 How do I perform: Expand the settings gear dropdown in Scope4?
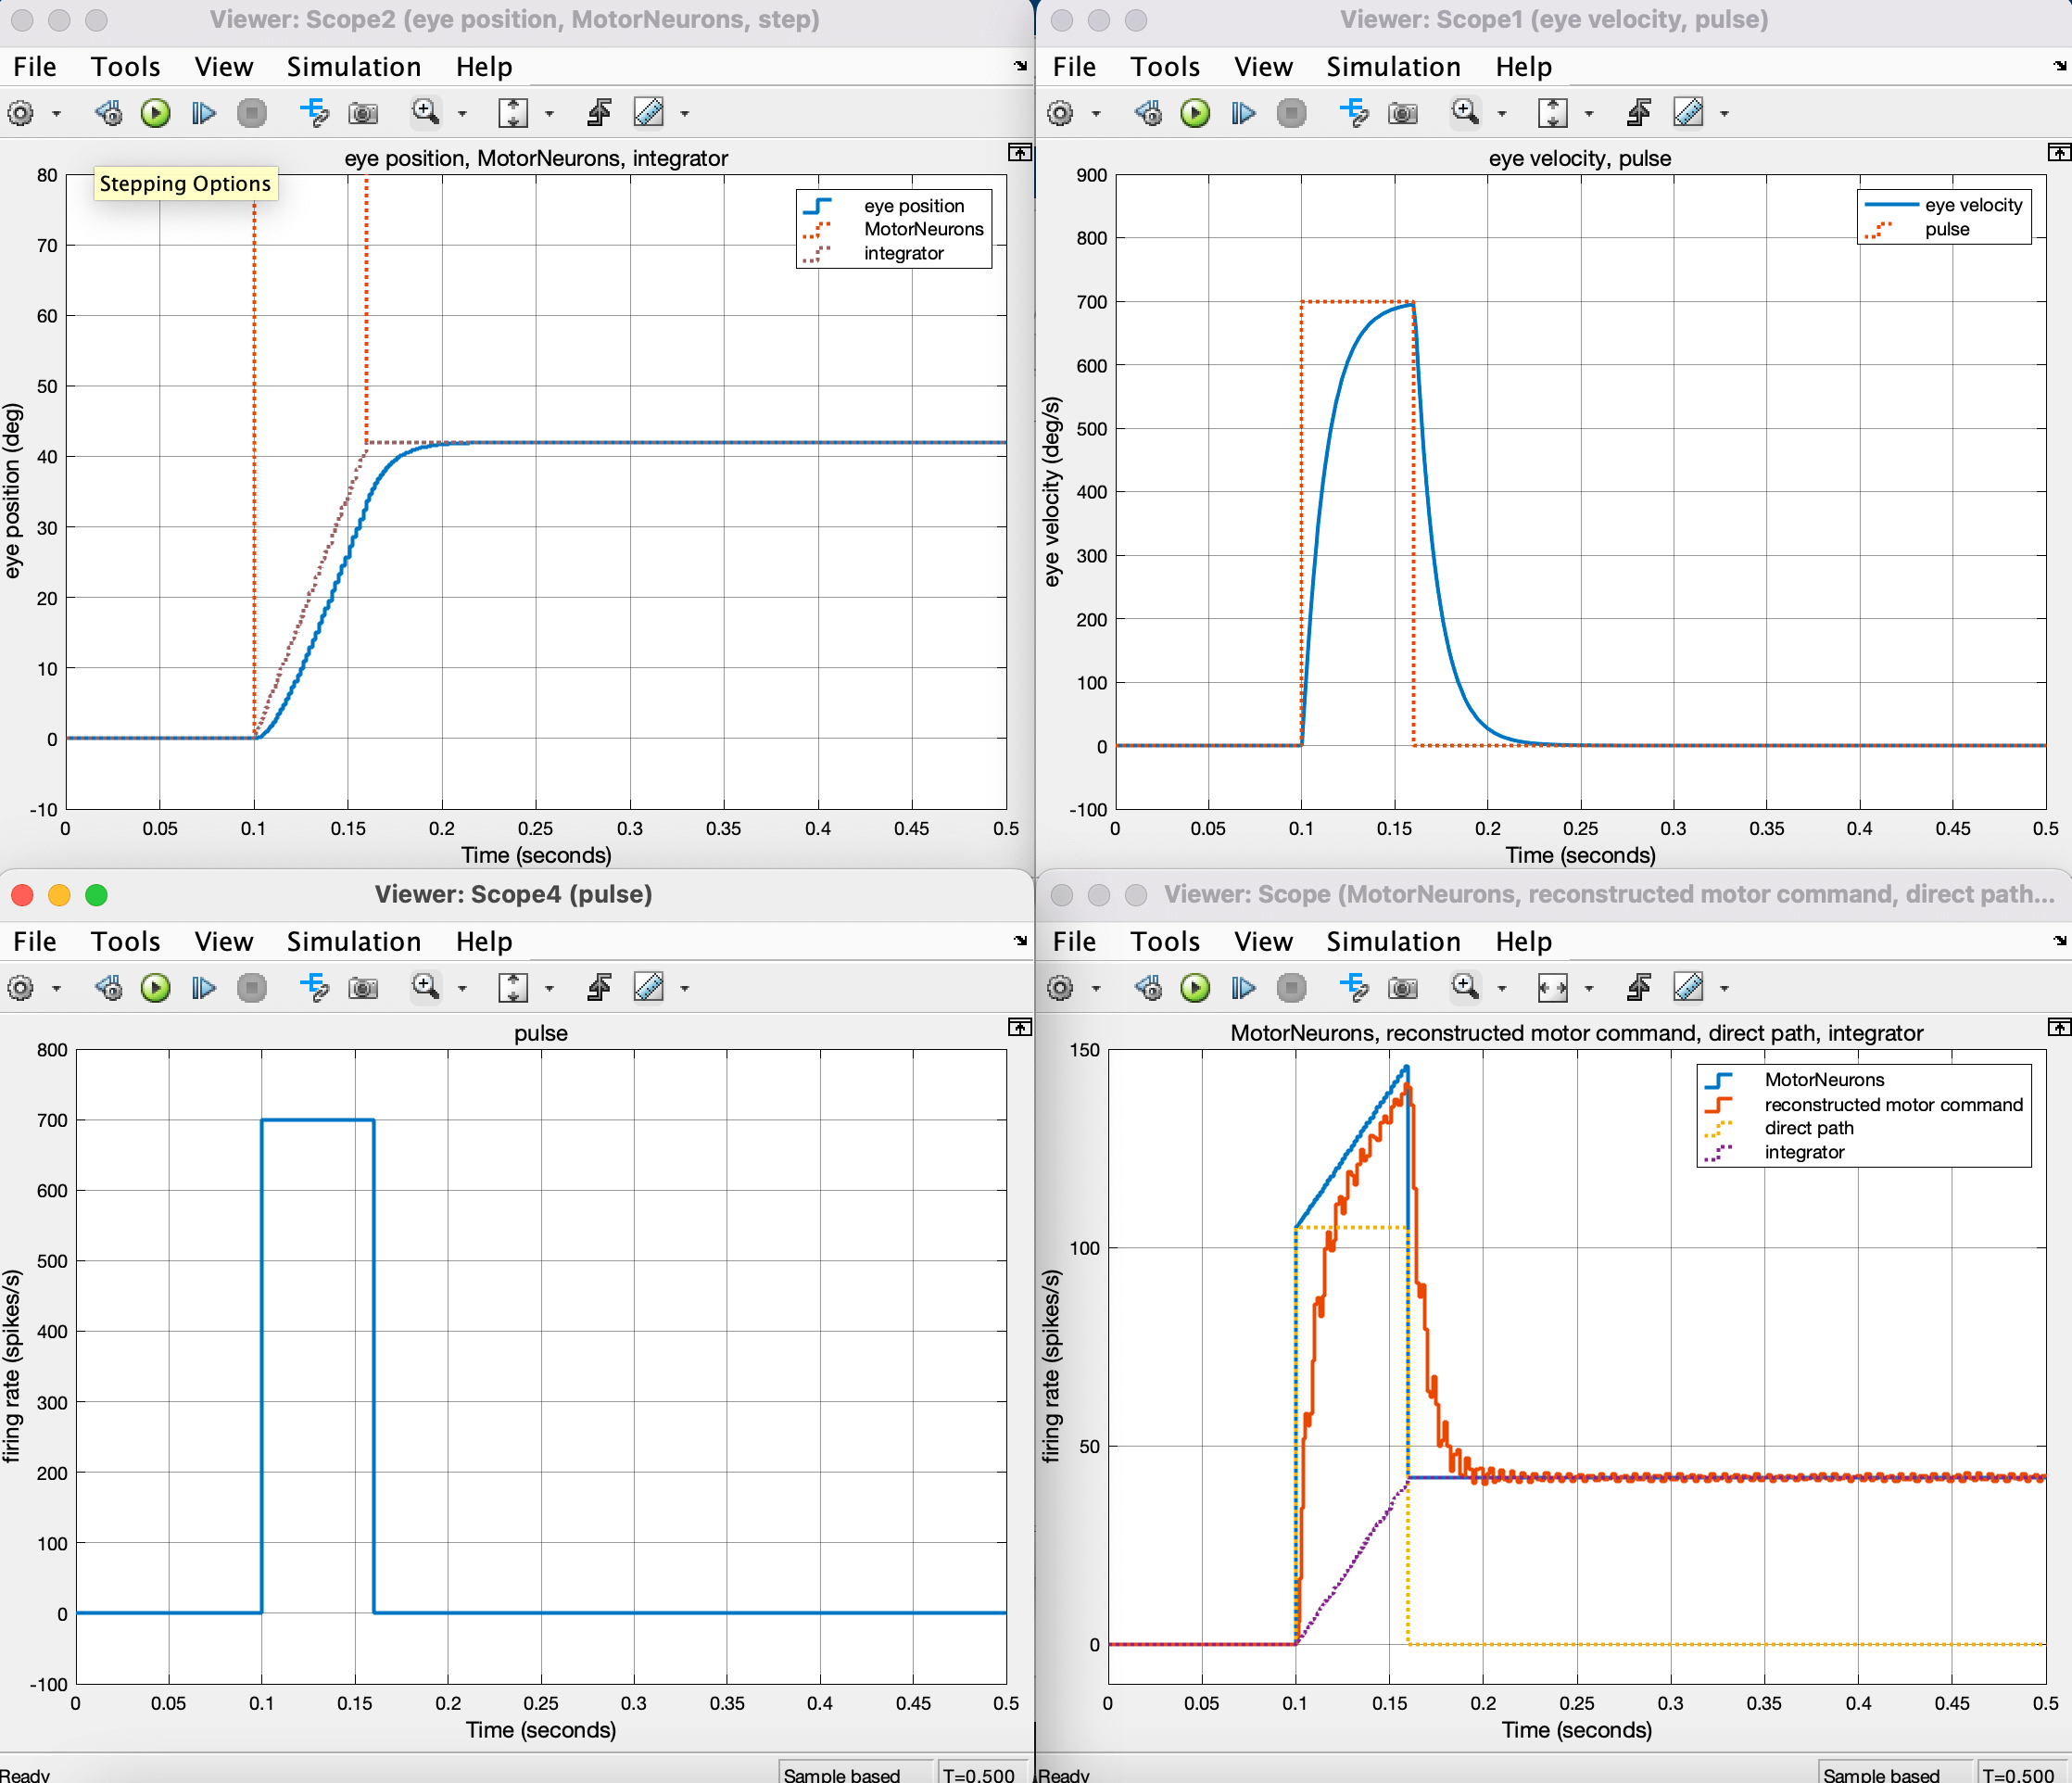coord(57,988)
